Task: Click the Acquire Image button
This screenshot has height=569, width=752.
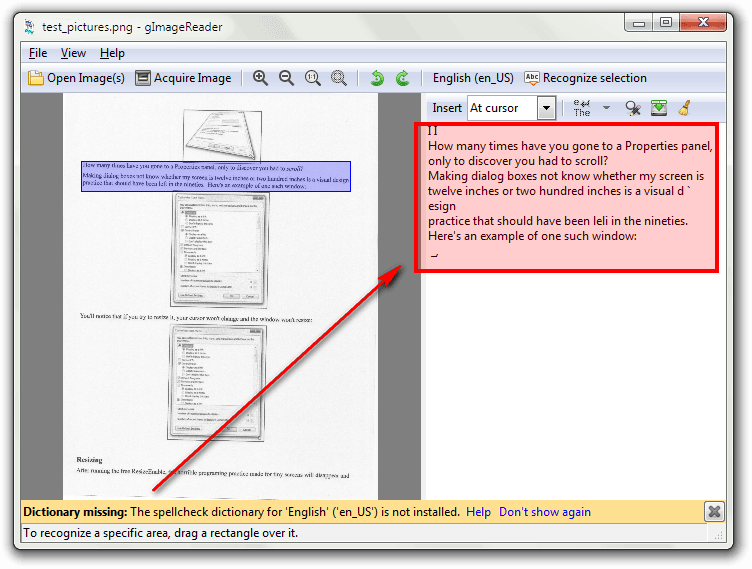Action: (183, 78)
